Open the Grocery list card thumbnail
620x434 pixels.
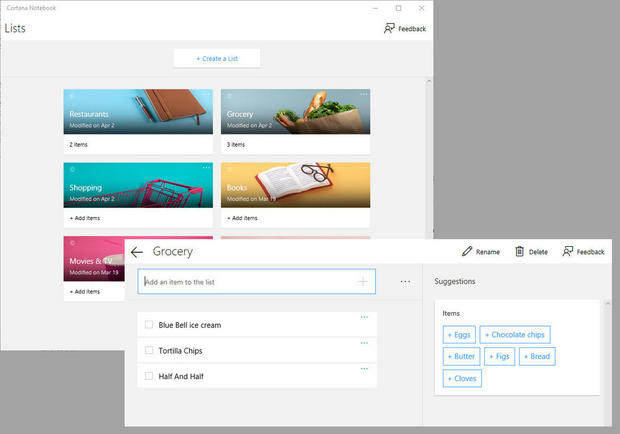click(295, 111)
